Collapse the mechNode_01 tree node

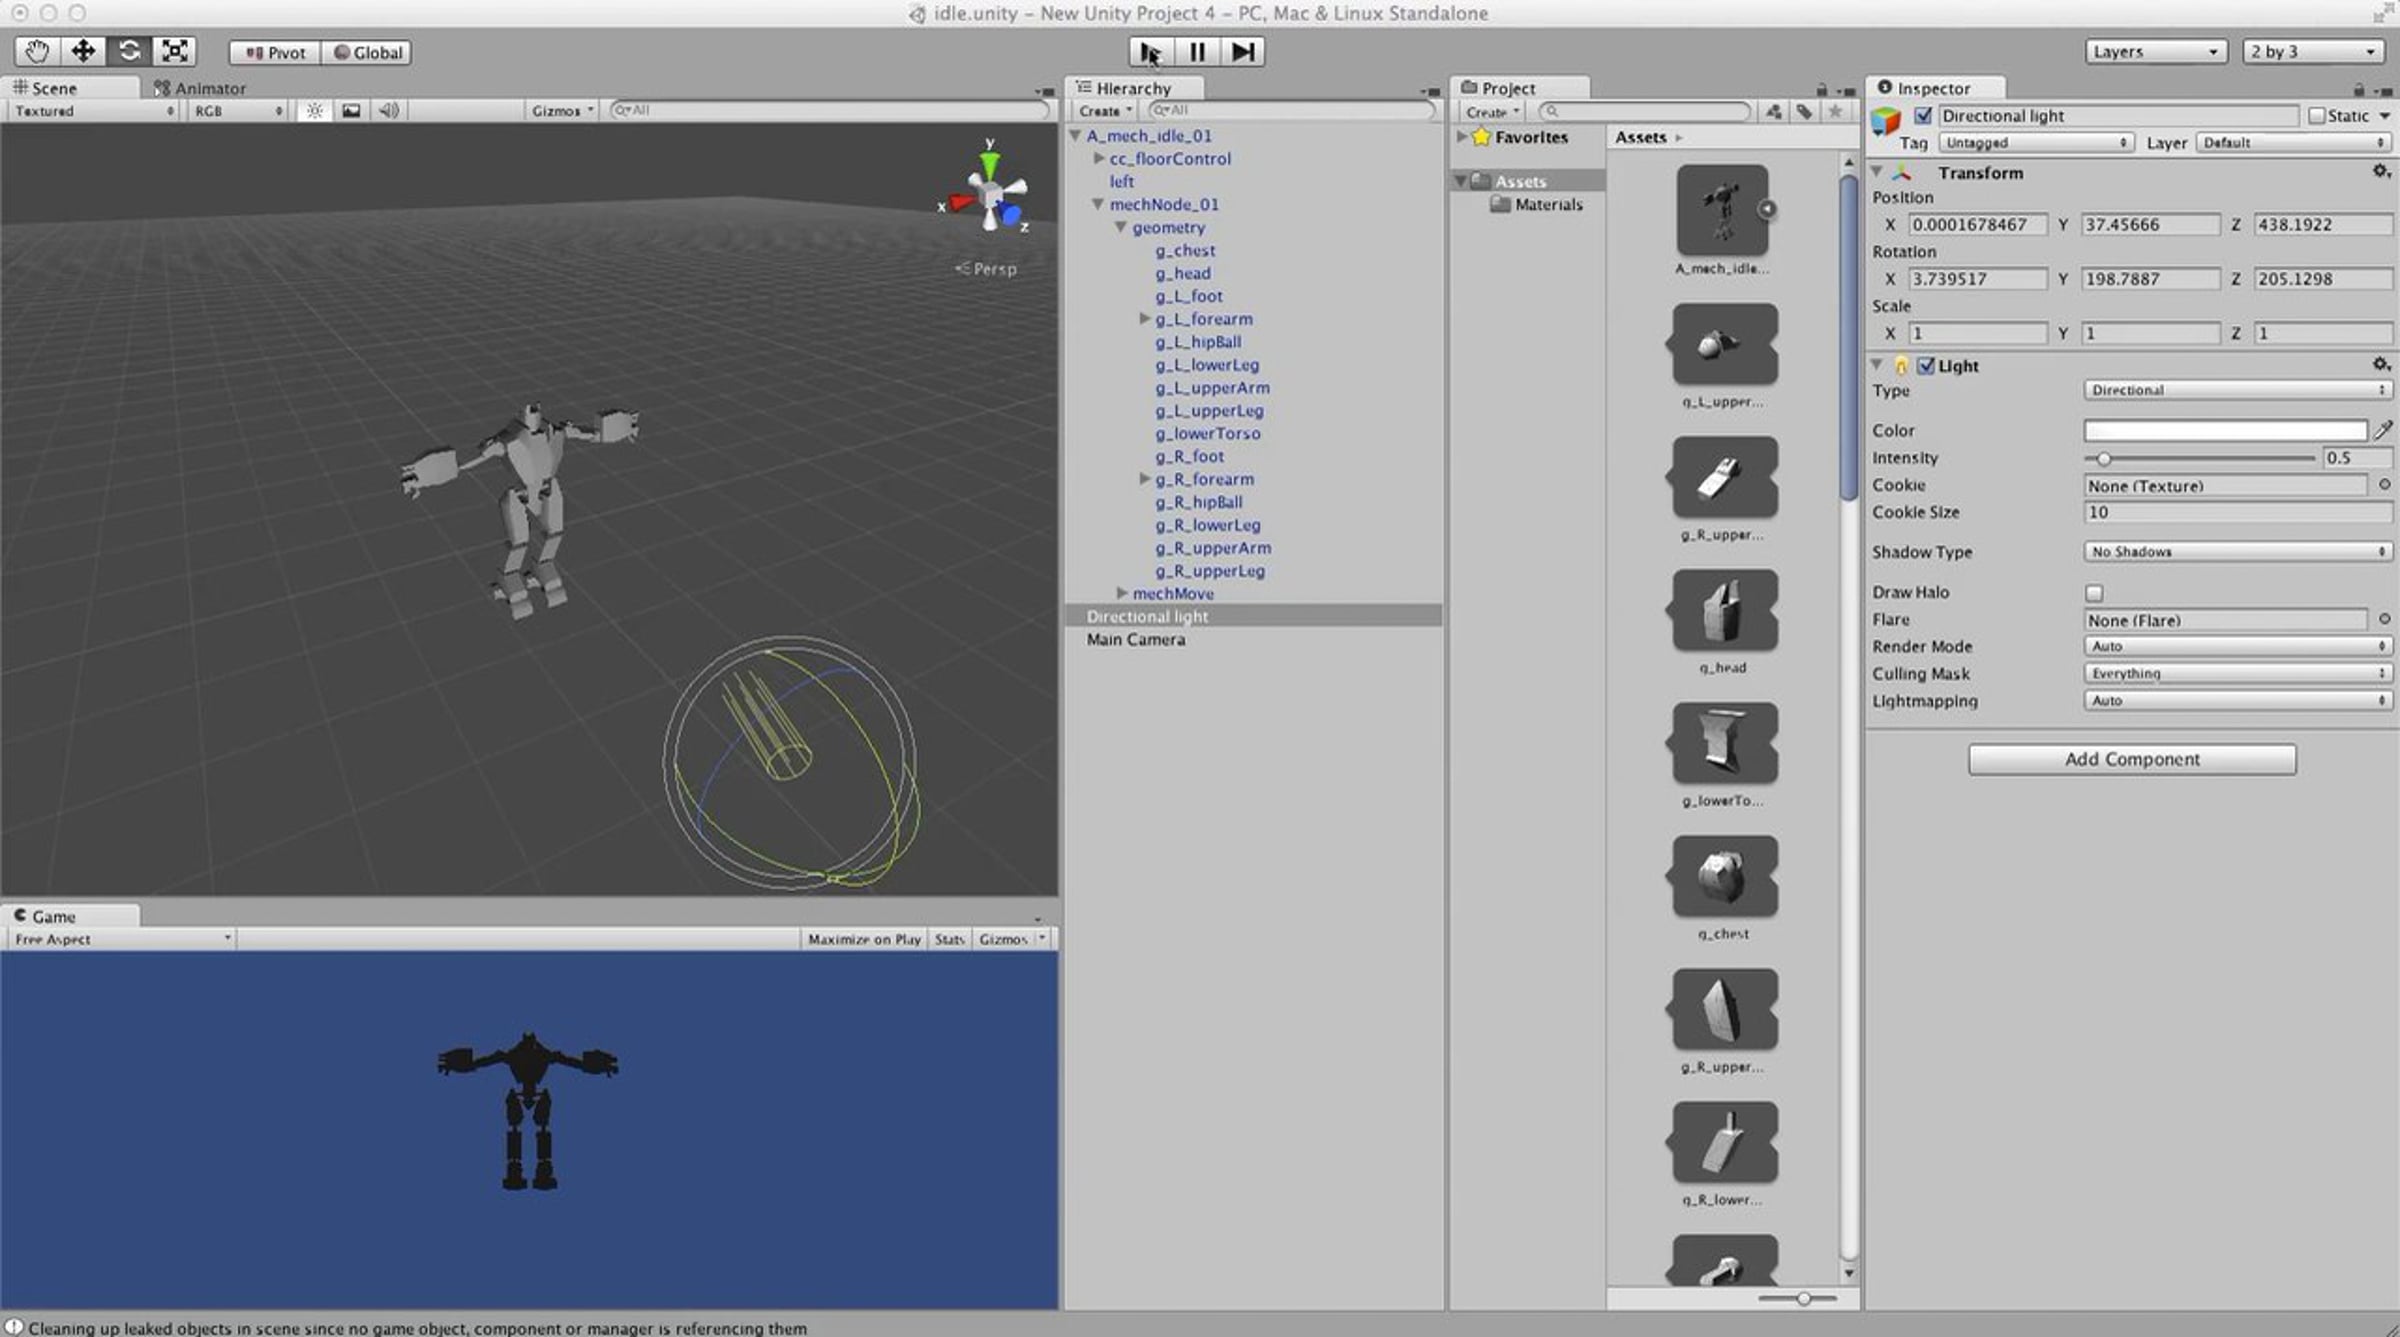tap(1098, 204)
